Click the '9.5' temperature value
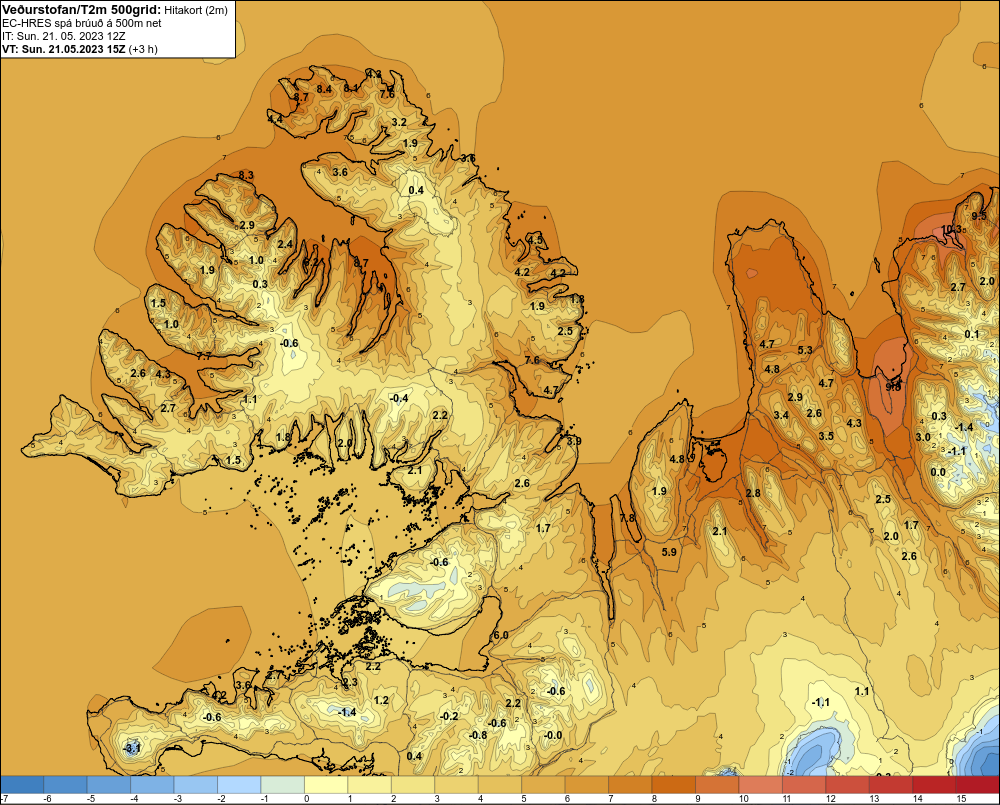The width and height of the screenshot is (1000, 805). coord(979,216)
